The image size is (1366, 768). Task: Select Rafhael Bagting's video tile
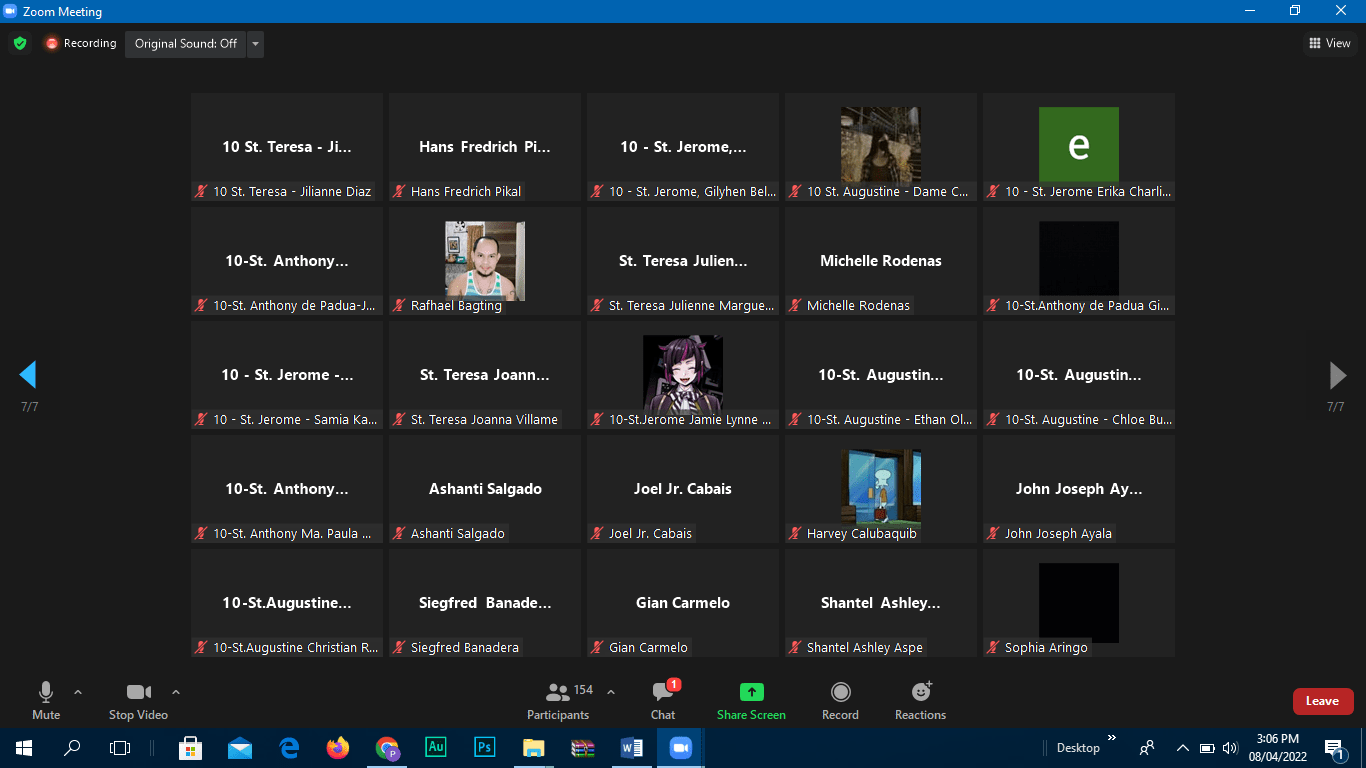click(485, 261)
